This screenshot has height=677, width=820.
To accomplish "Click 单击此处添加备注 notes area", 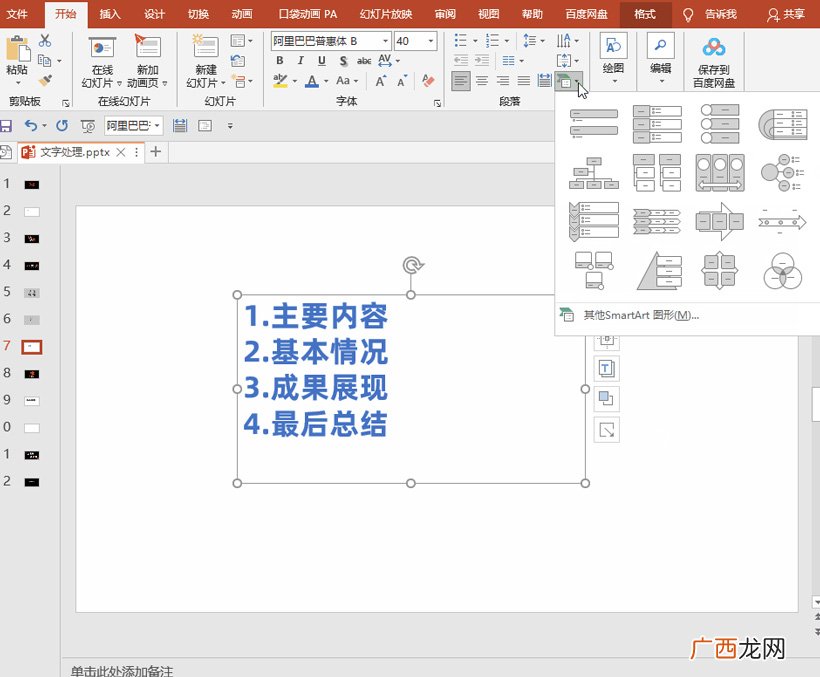I will point(122,671).
